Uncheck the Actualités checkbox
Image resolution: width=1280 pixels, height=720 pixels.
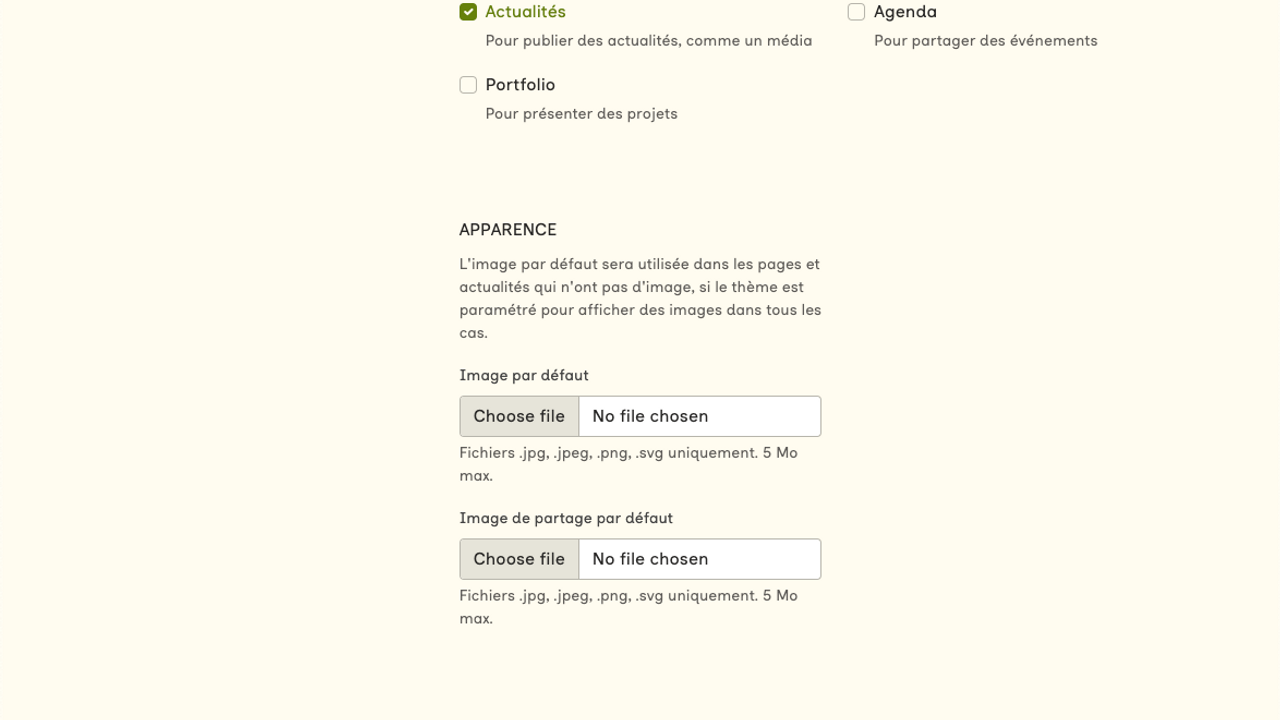coord(468,12)
